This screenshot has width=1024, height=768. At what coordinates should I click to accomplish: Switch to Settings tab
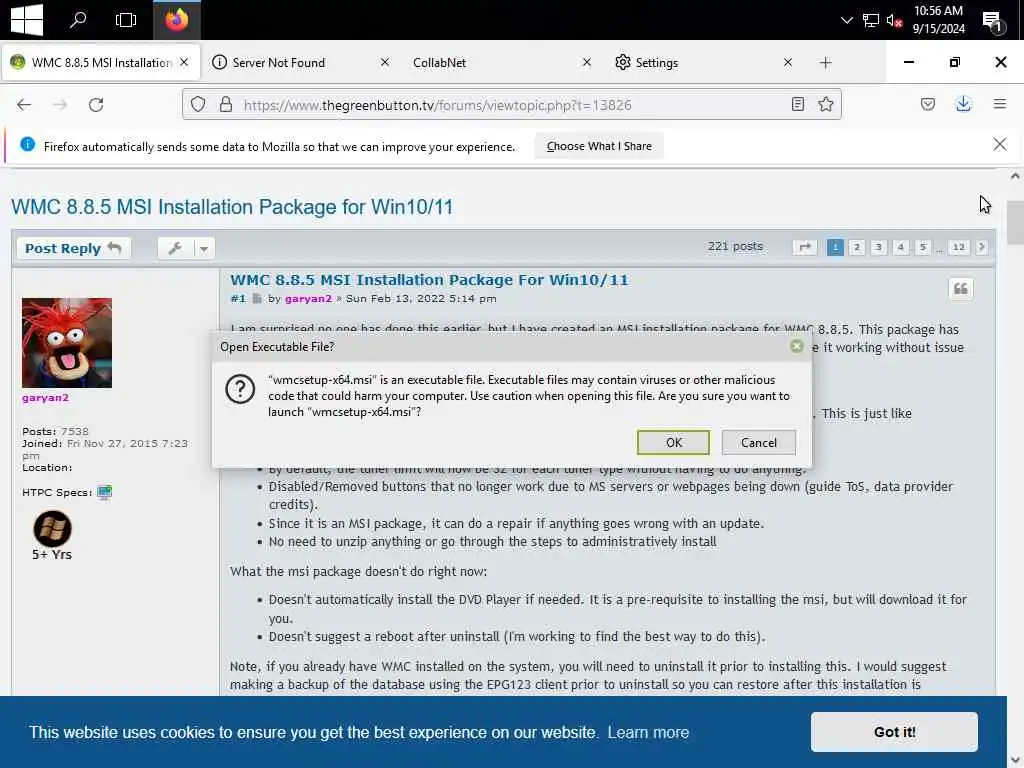pyautogui.click(x=656, y=63)
